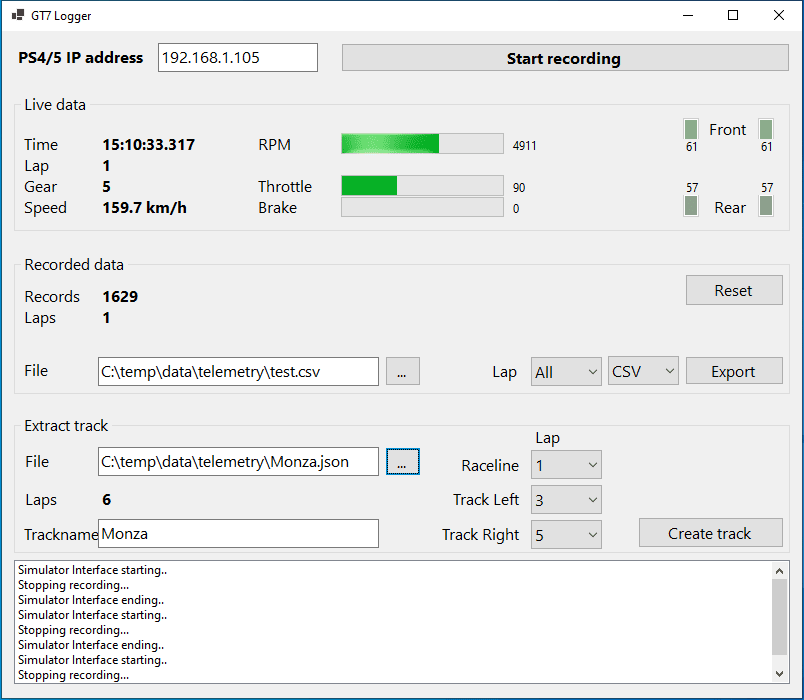Minimize the GT7 Logger window

click(688, 15)
